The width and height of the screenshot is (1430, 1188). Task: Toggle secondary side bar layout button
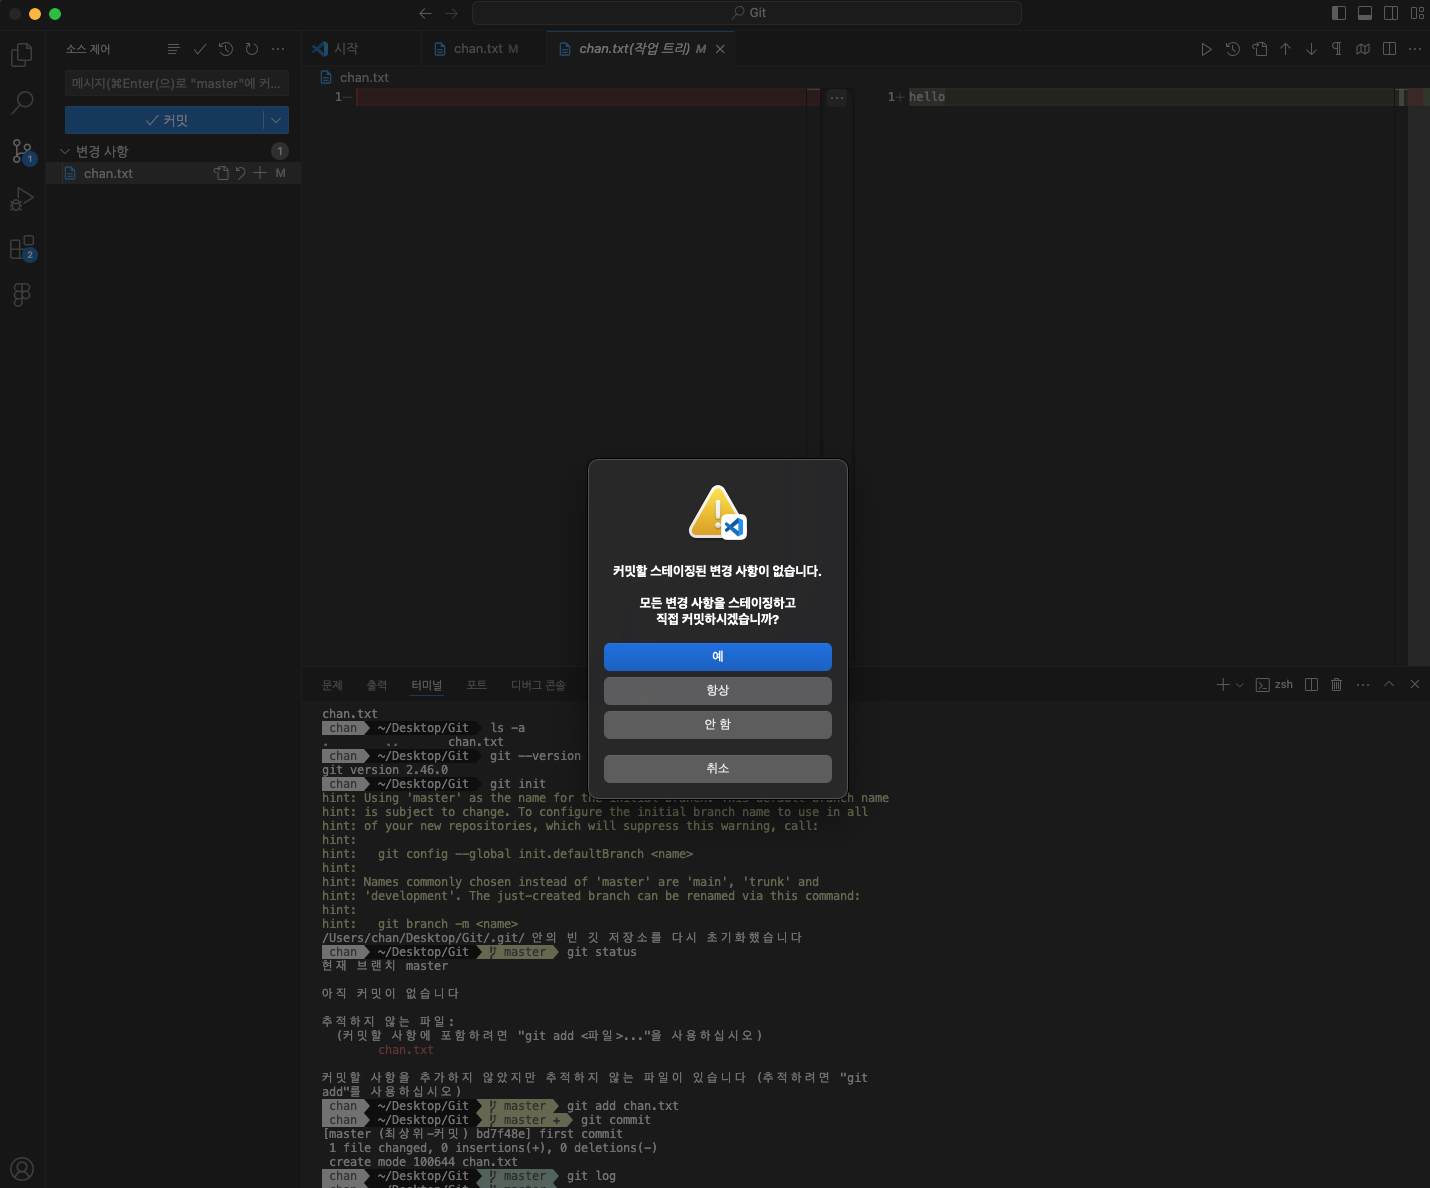point(1391,13)
